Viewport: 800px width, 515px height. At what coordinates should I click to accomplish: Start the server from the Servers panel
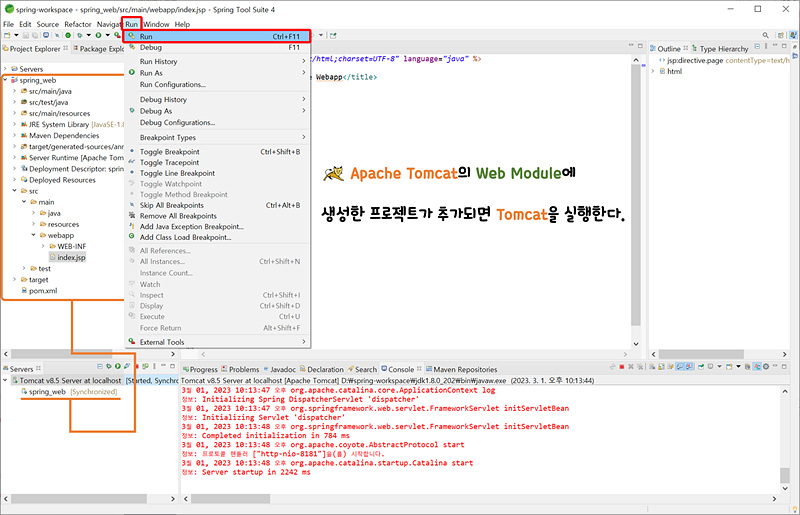coord(118,366)
